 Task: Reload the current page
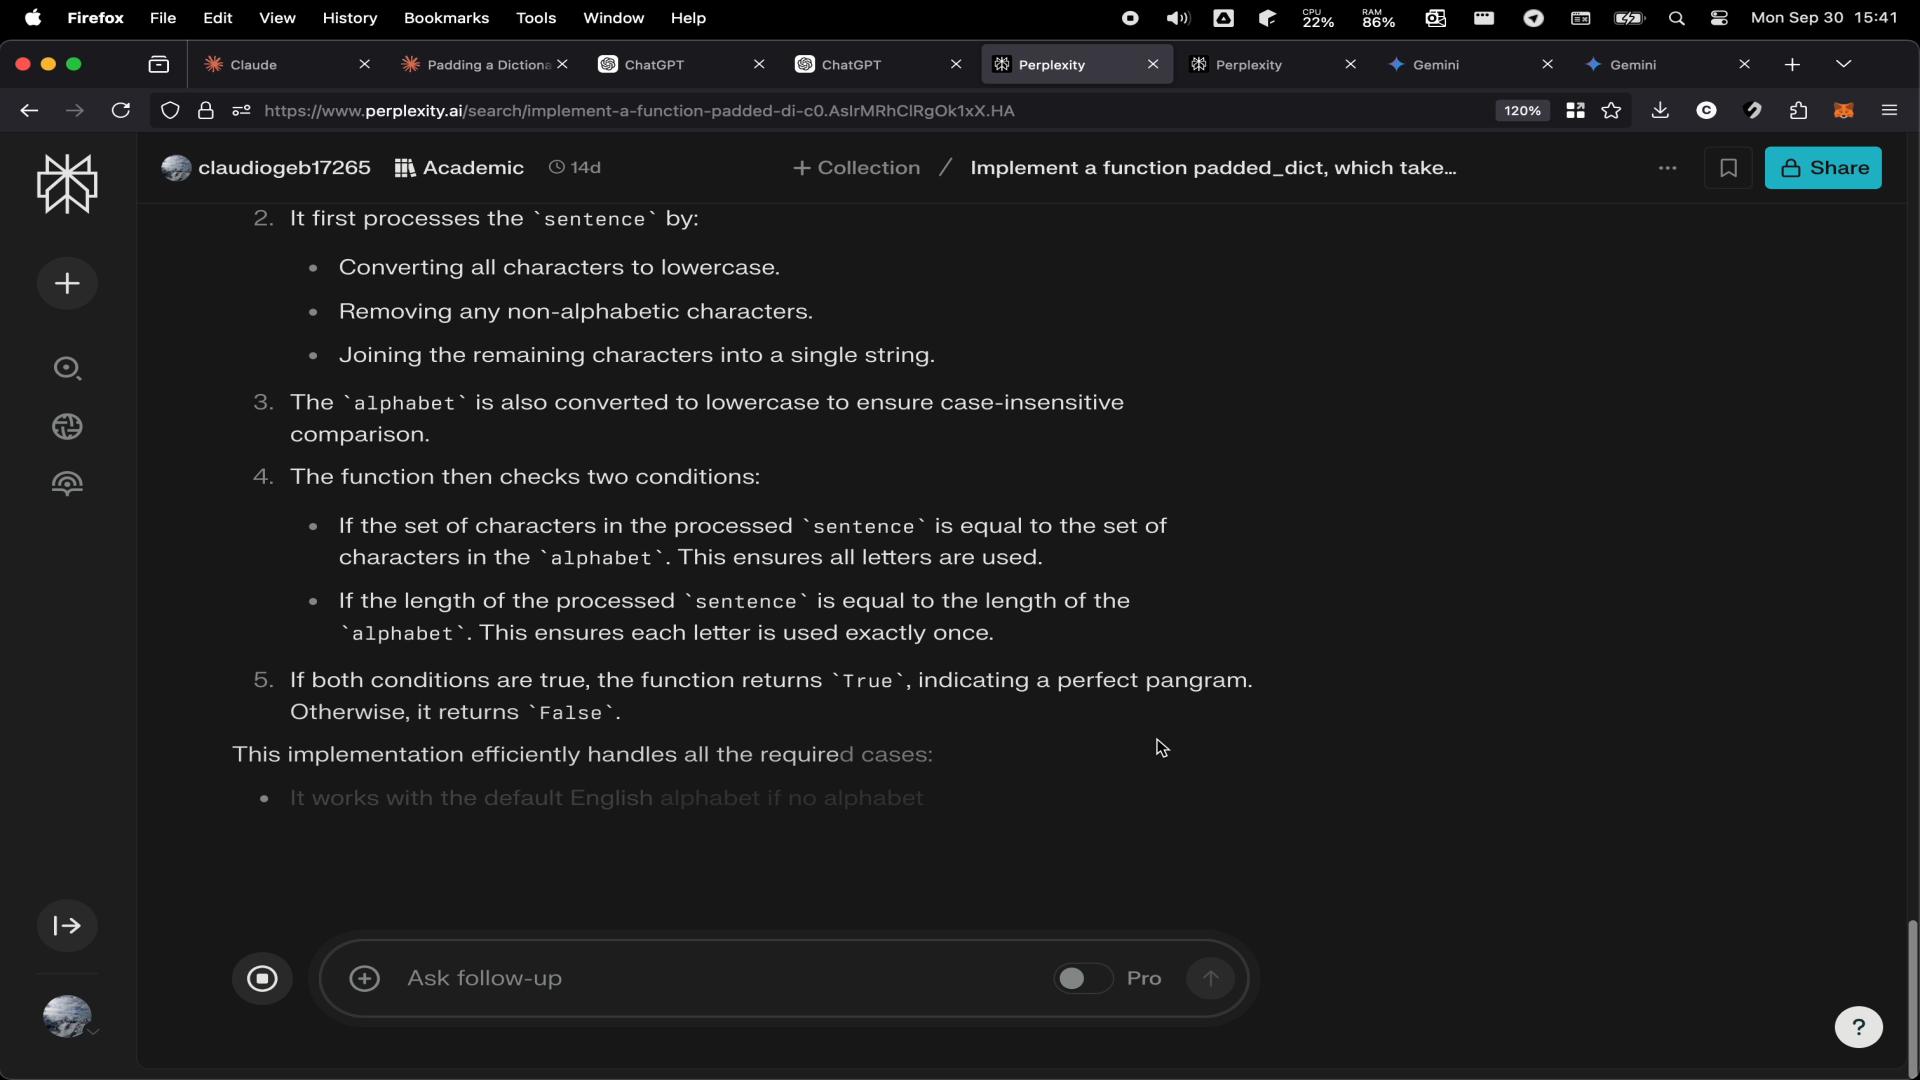[x=121, y=111]
